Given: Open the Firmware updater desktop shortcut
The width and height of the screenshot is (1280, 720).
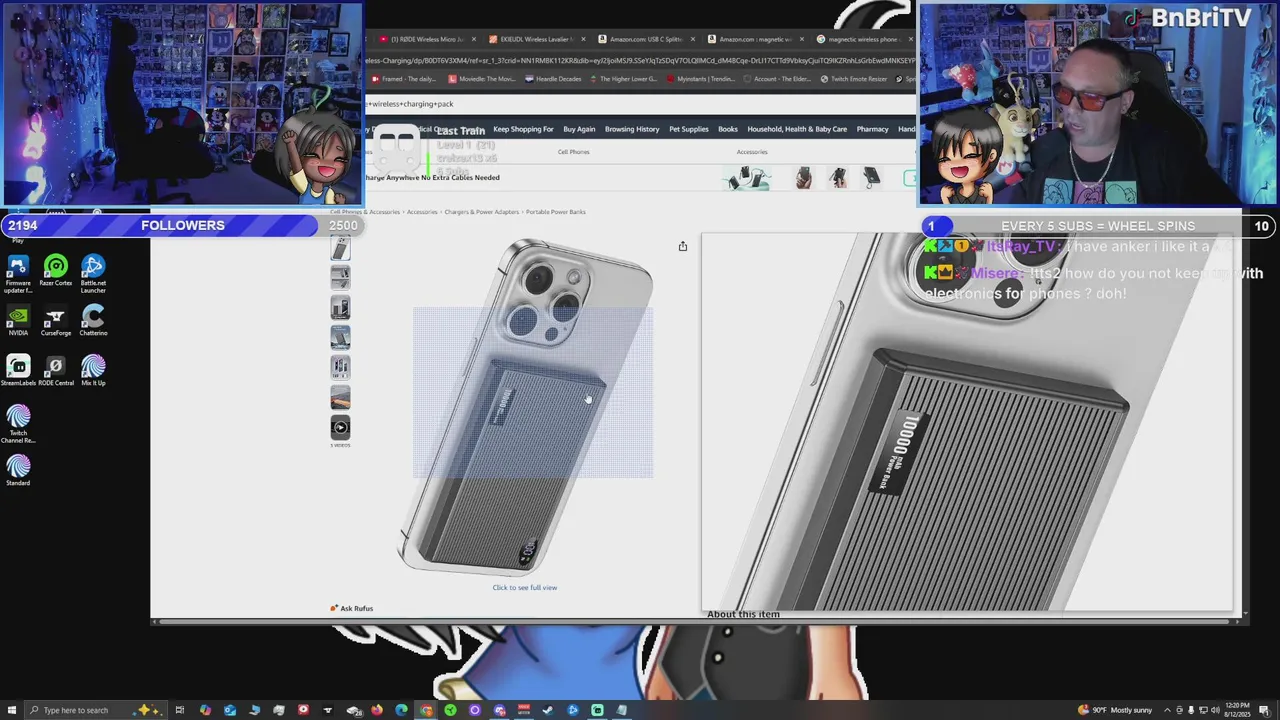Looking at the screenshot, I should [x=17, y=272].
